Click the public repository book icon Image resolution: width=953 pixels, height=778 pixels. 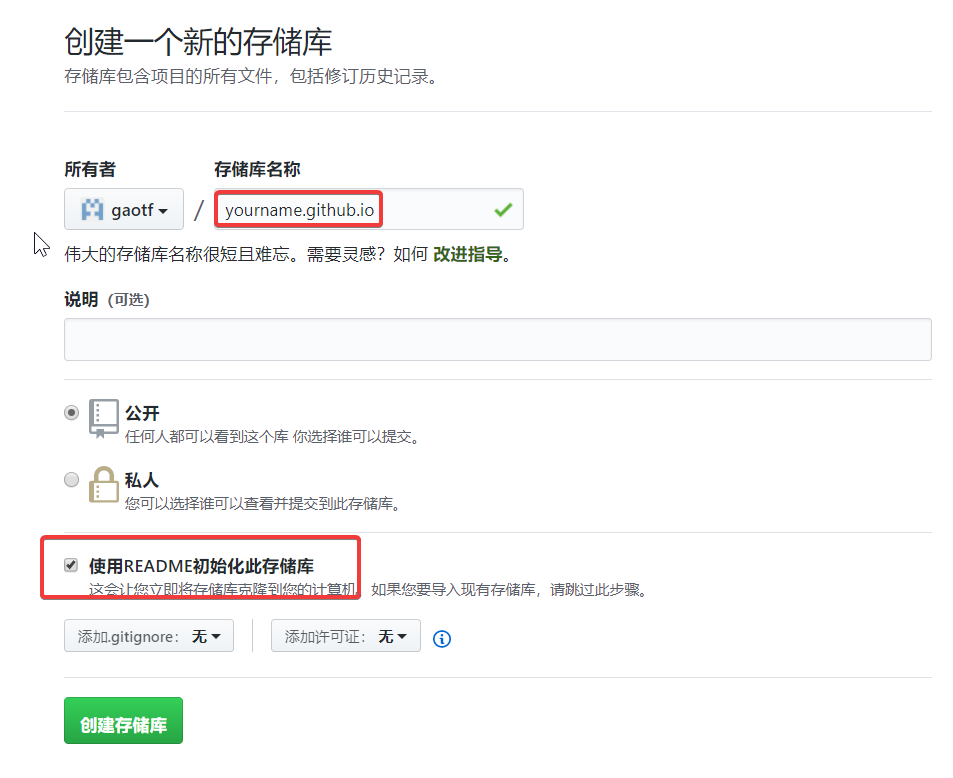tap(103, 419)
